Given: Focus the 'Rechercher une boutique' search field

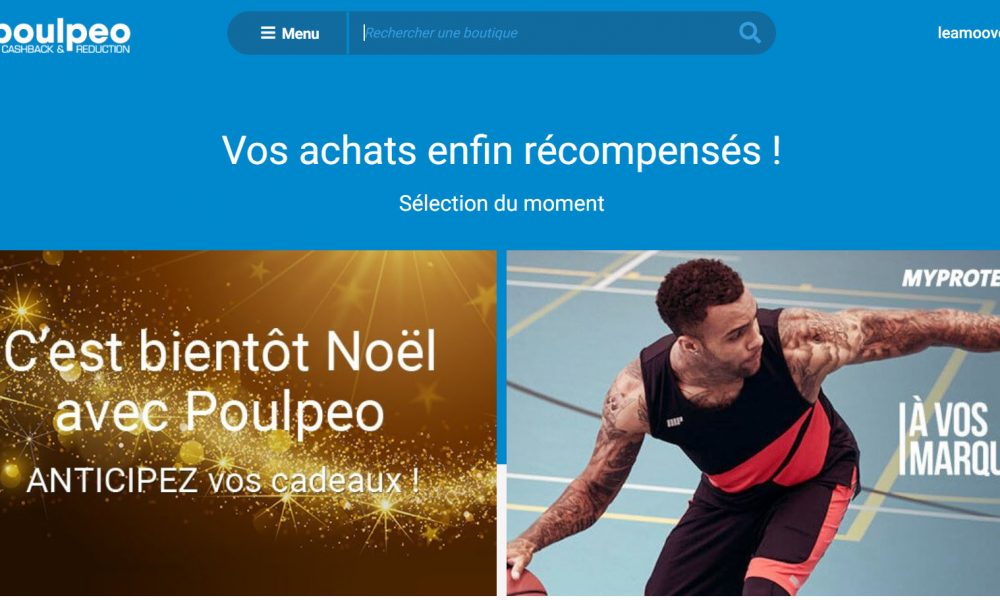Looking at the screenshot, I should click(548, 33).
